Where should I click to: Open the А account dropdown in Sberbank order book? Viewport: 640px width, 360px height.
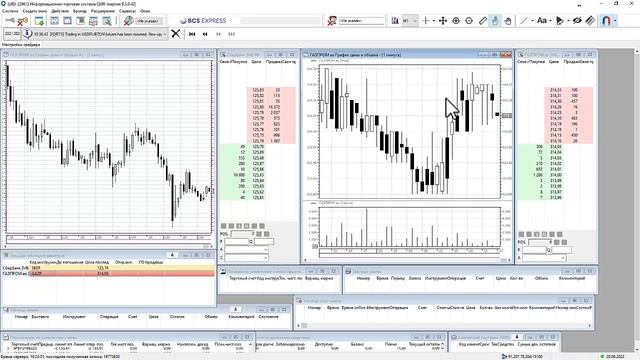[x=247, y=249]
